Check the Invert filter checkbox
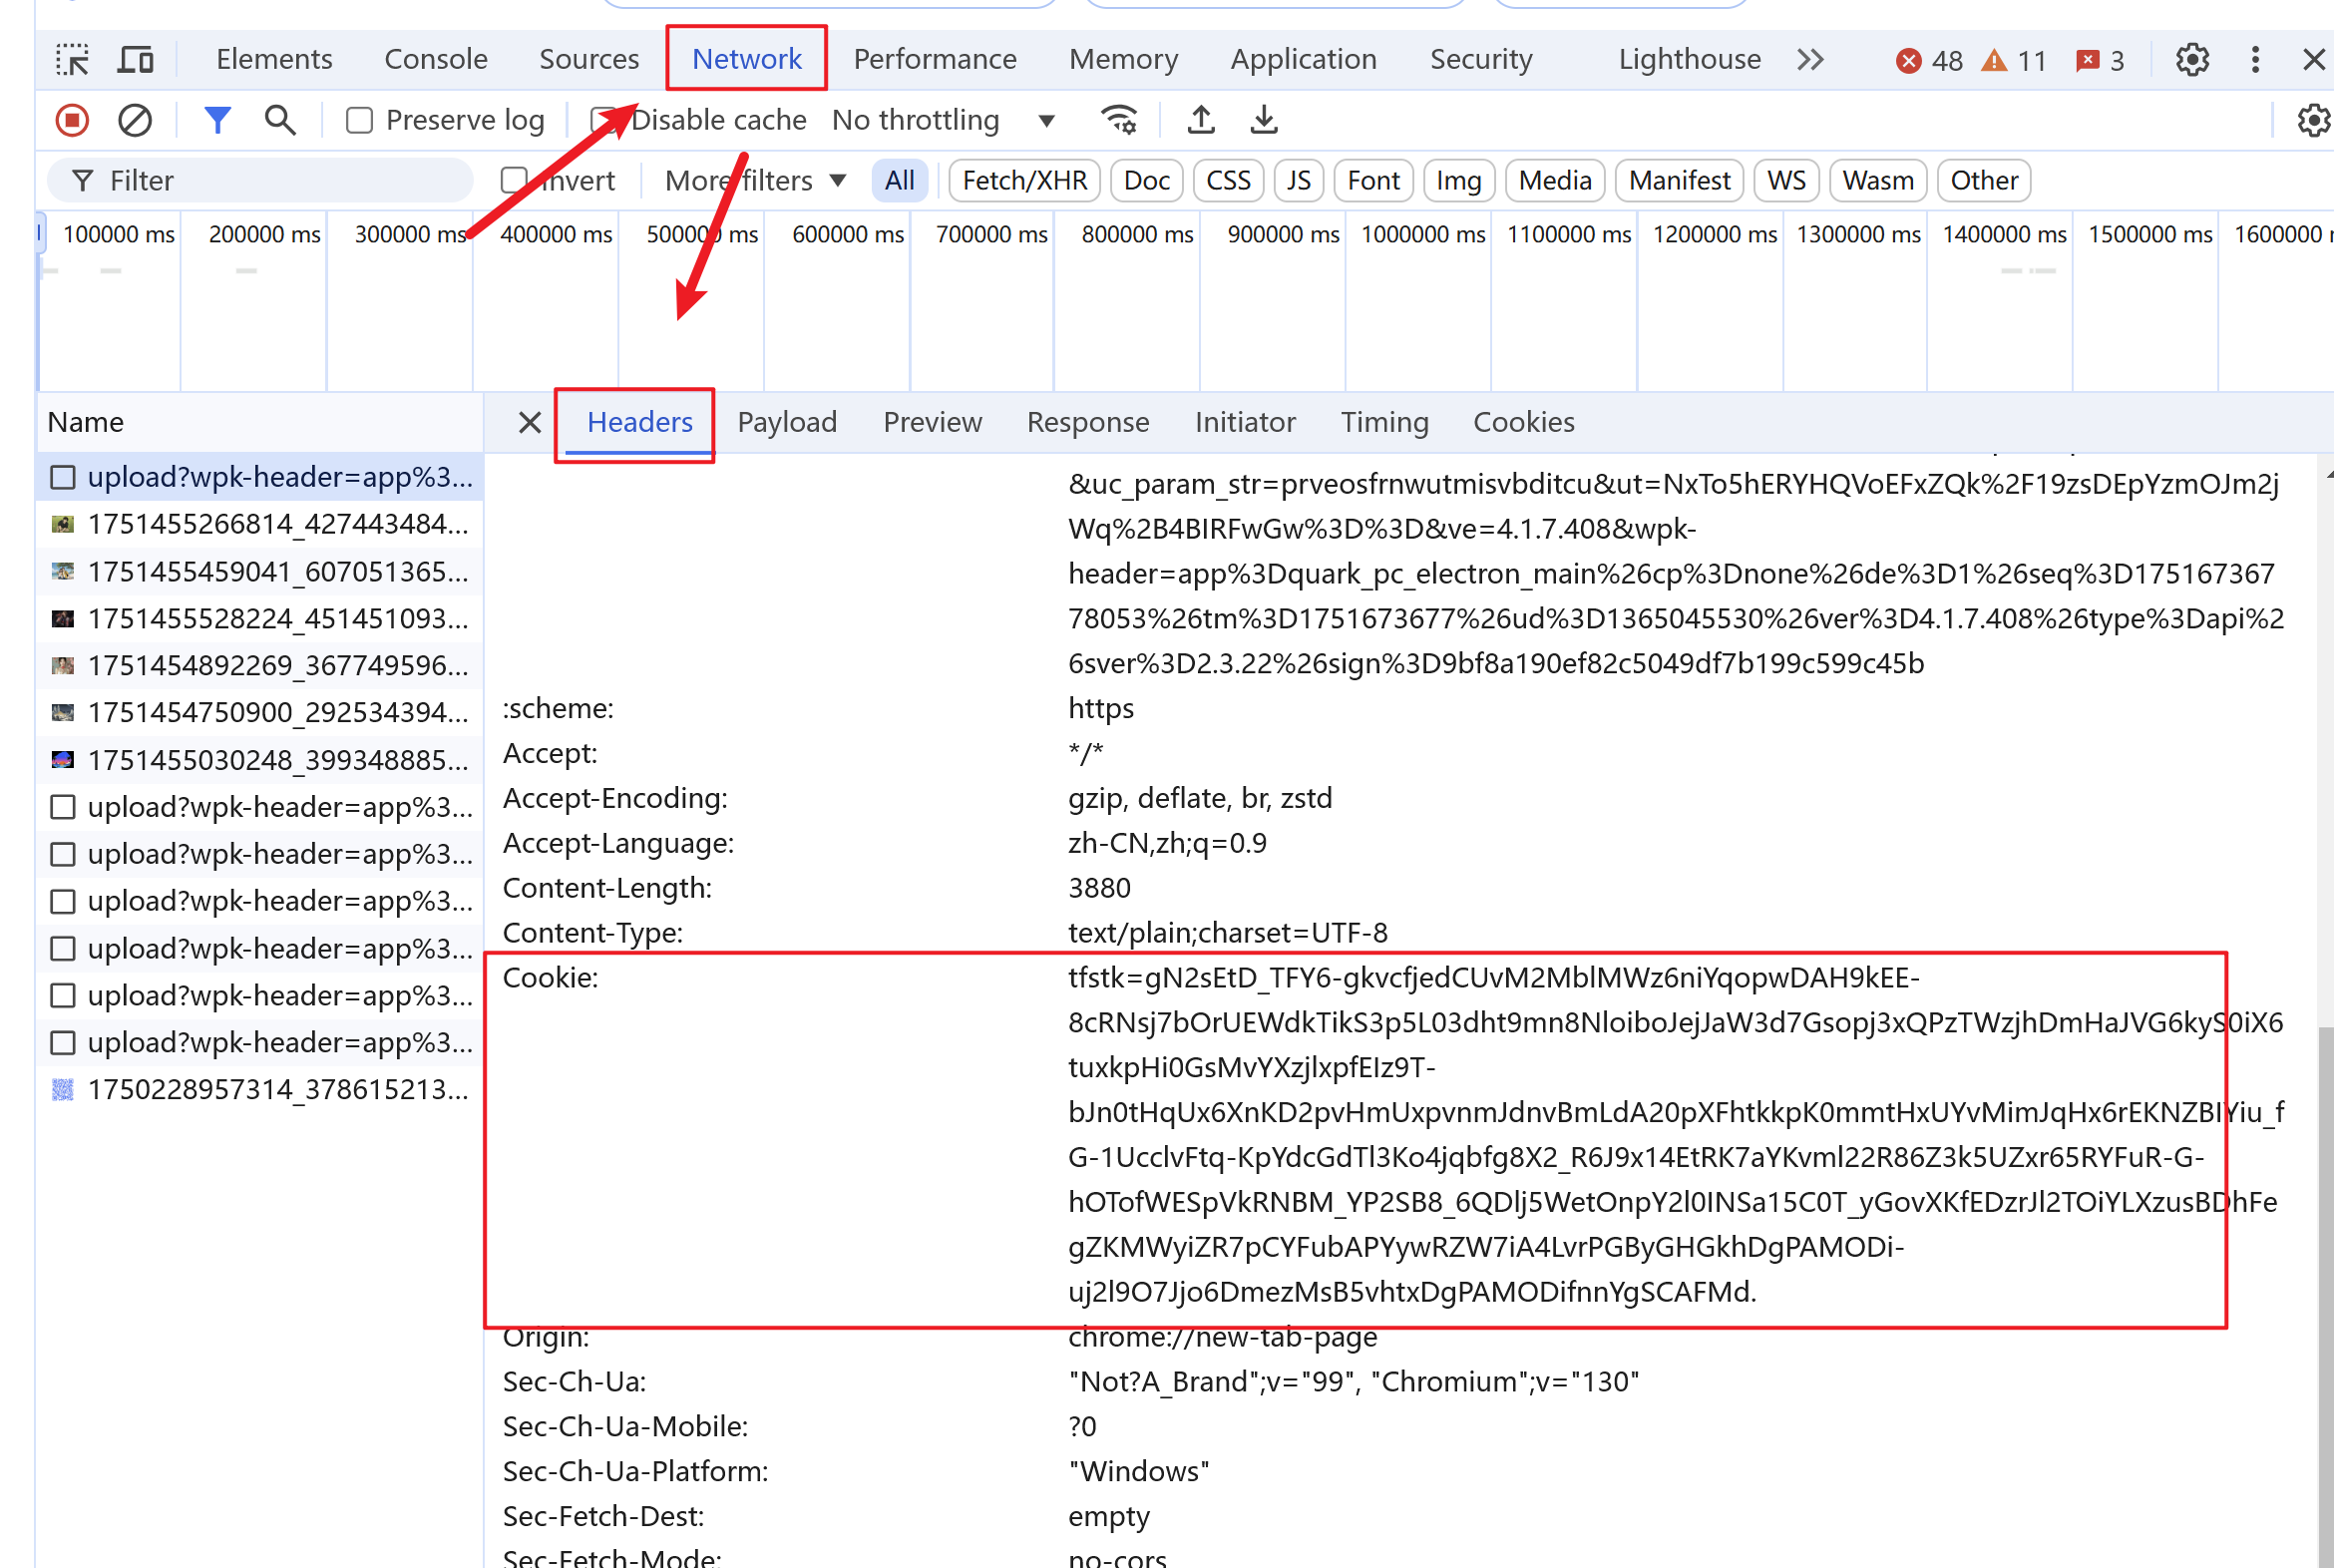The width and height of the screenshot is (2334, 1568). [513, 180]
